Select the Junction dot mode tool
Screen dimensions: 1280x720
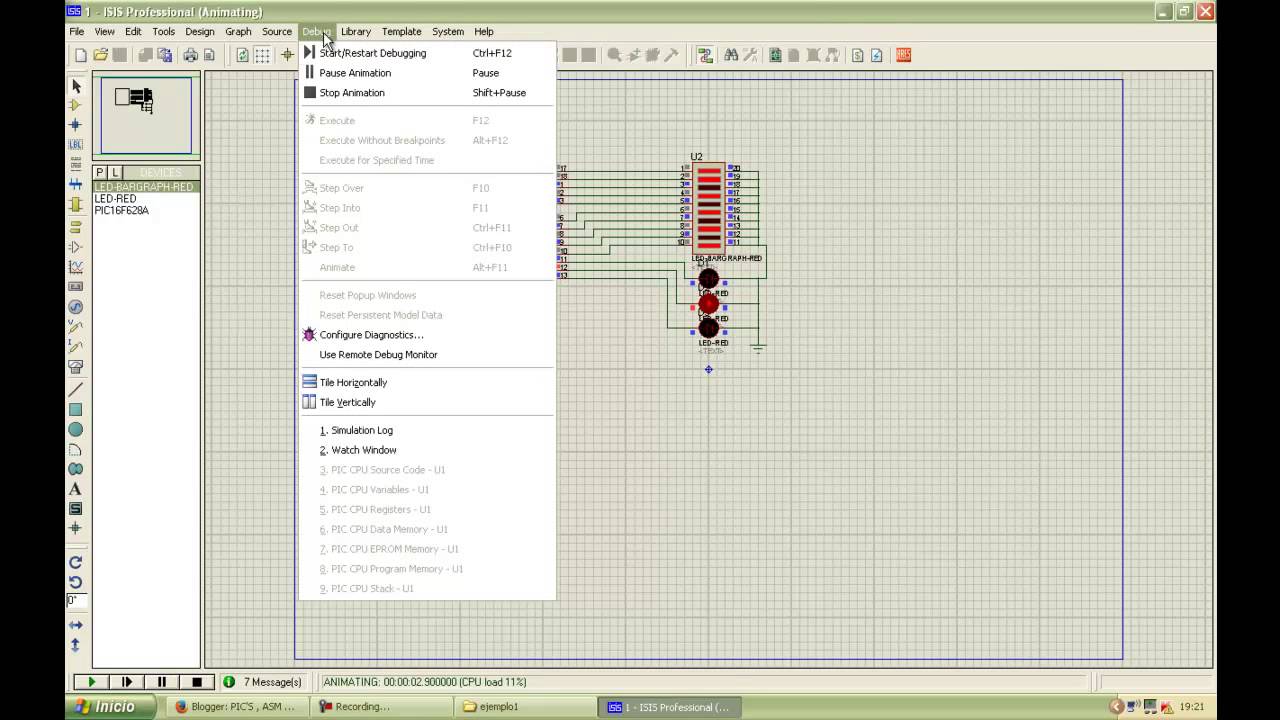(75, 125)
